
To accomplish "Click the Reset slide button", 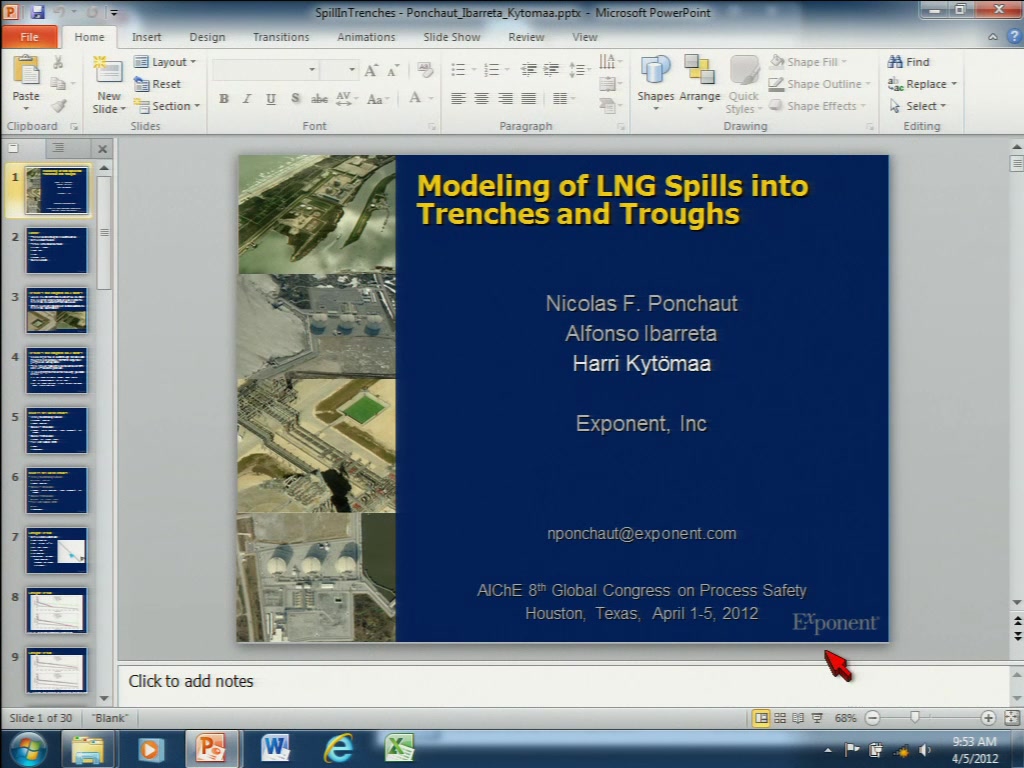I will [x=157, y=84].
